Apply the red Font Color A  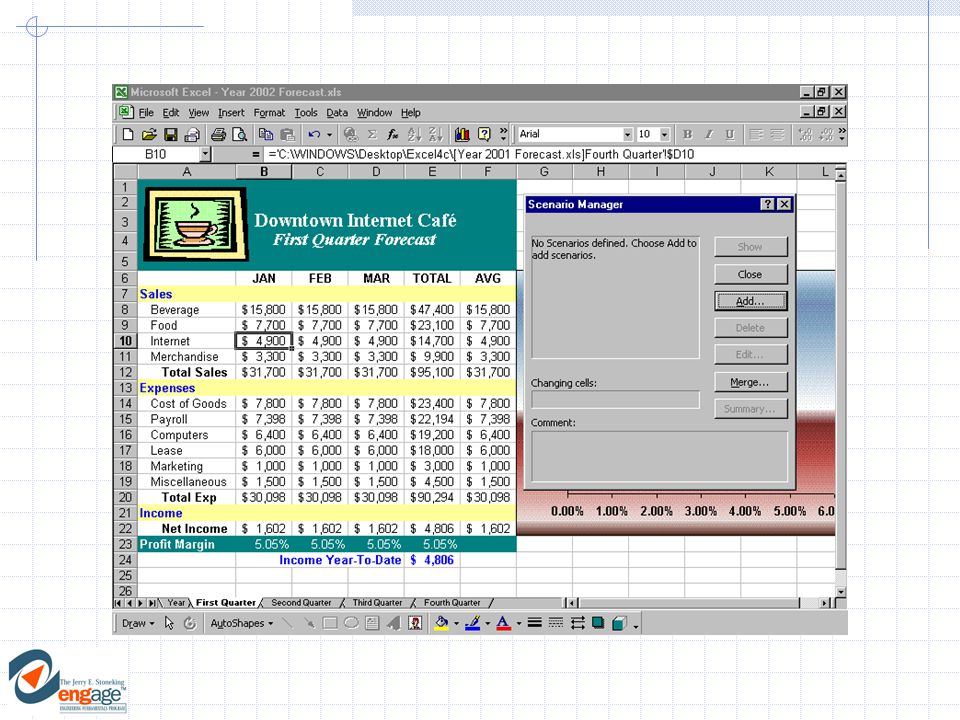coord(503,623)
